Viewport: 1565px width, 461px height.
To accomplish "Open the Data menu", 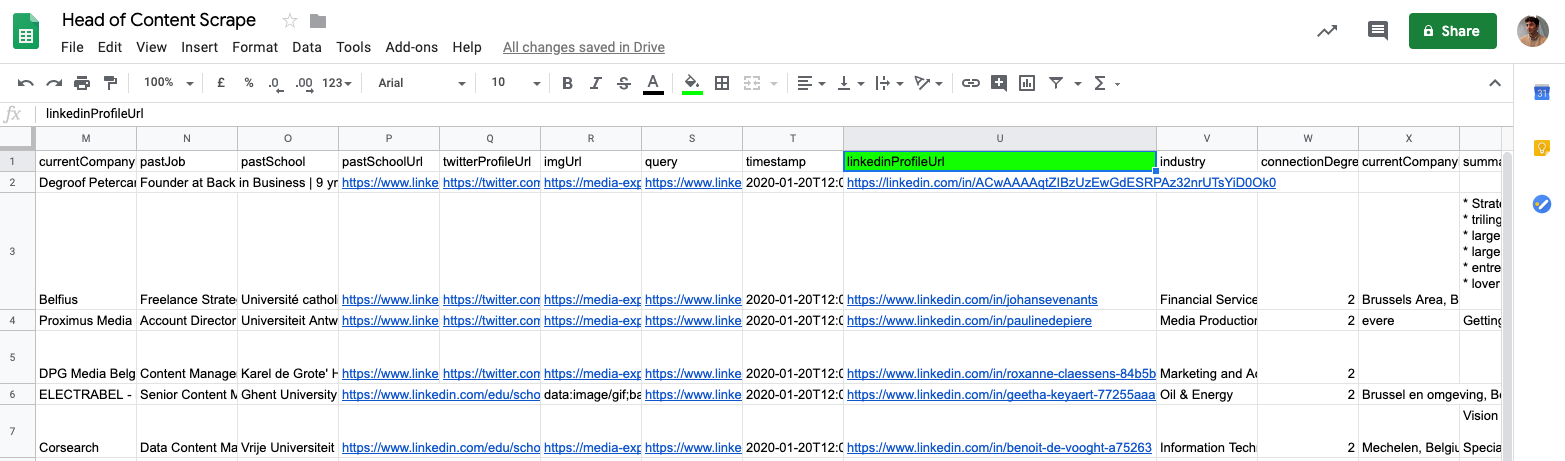I will pyautogui.click(x=307, y=47).
